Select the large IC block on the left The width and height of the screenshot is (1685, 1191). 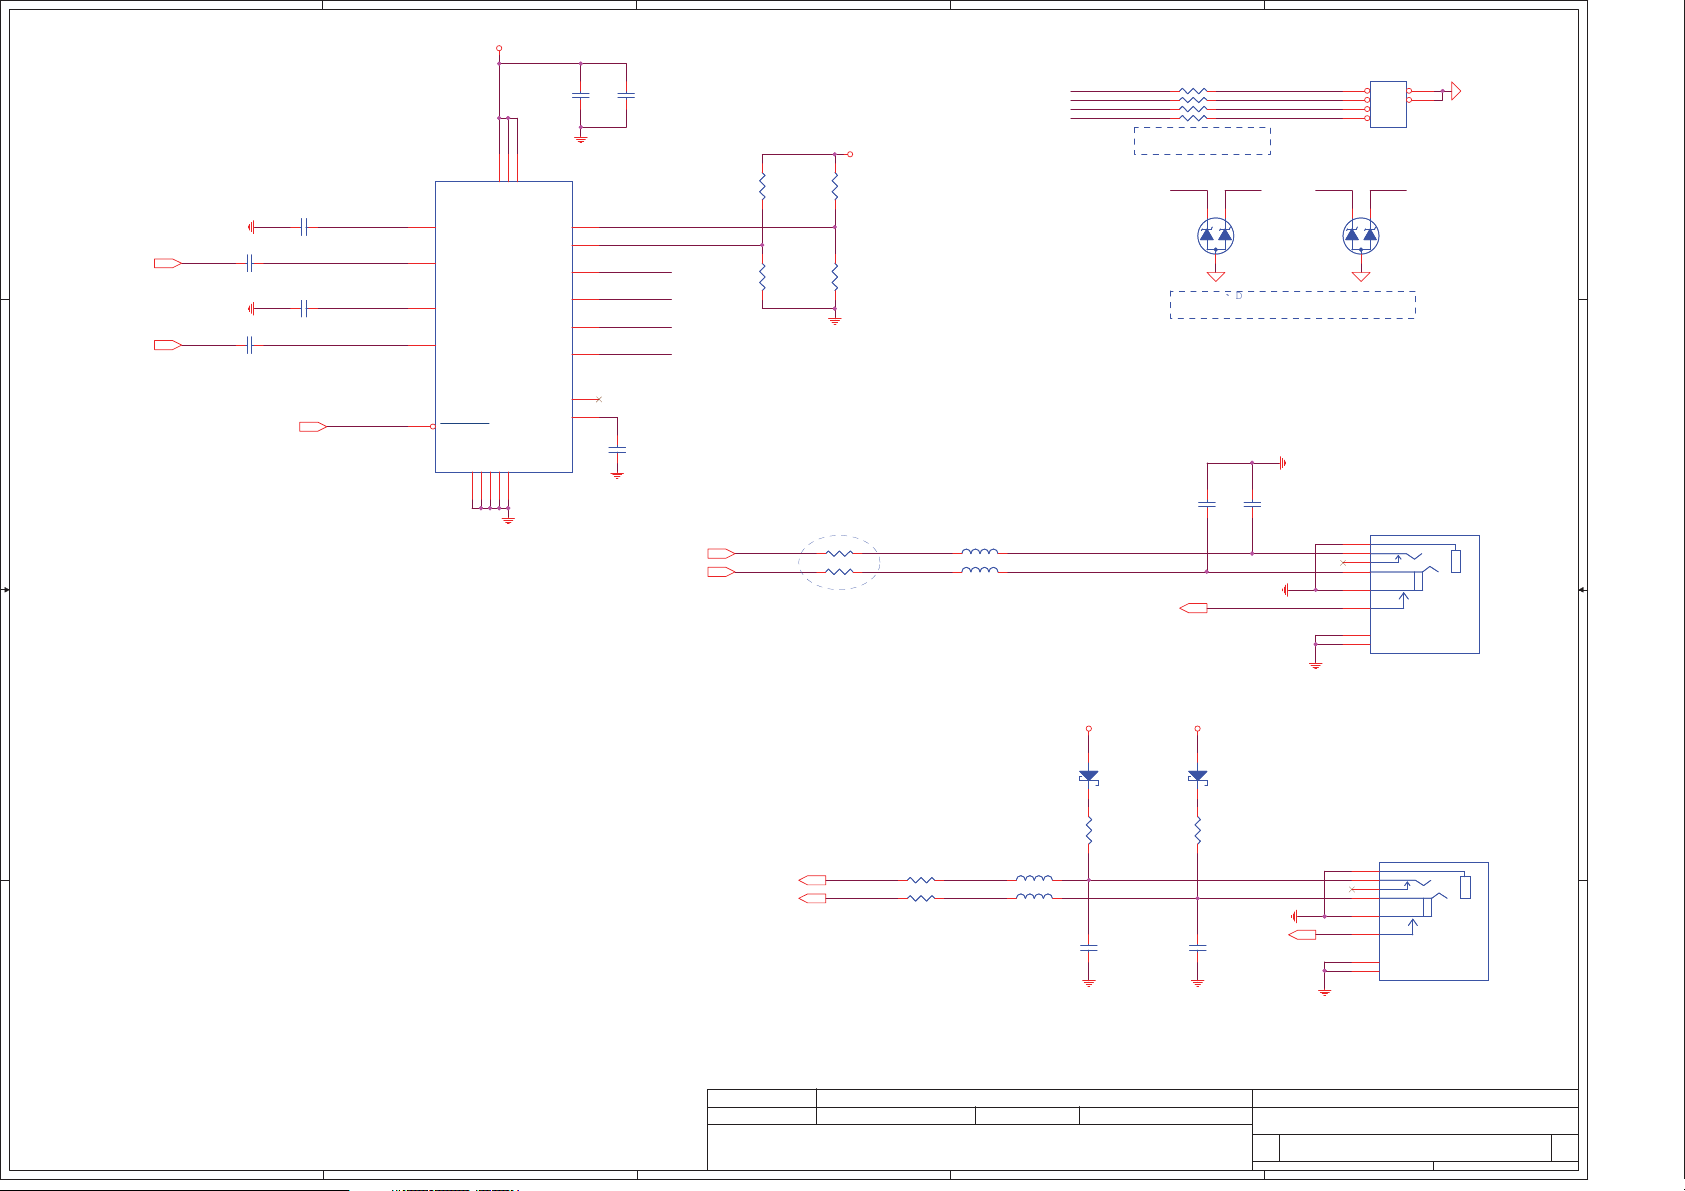click(503, 326)
